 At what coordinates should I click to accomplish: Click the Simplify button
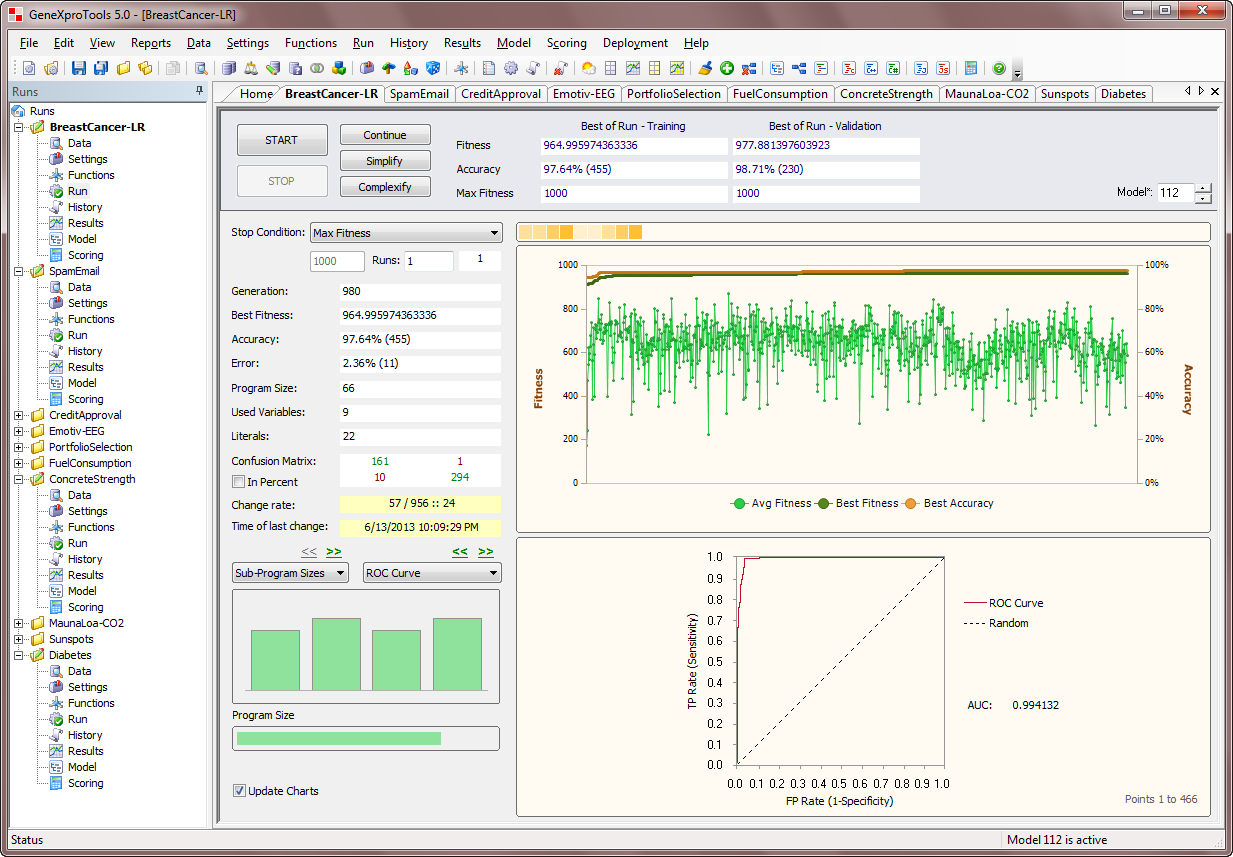[x=385, y=161]
